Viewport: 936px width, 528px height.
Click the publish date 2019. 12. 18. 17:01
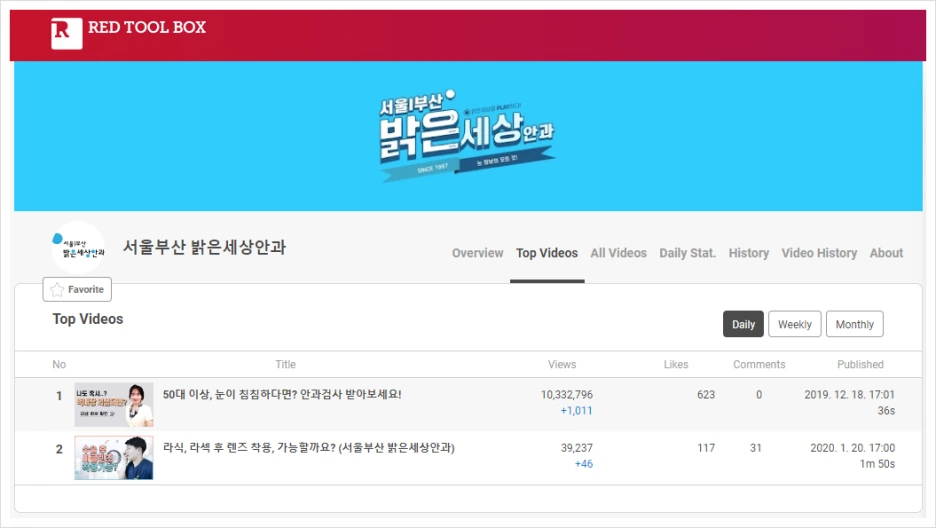point(849,395)
